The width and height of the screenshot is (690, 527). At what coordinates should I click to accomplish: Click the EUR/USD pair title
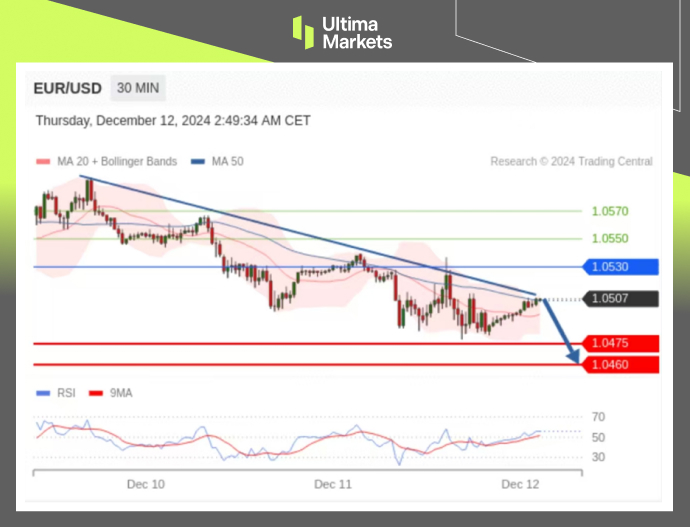[x=67, y=88]
